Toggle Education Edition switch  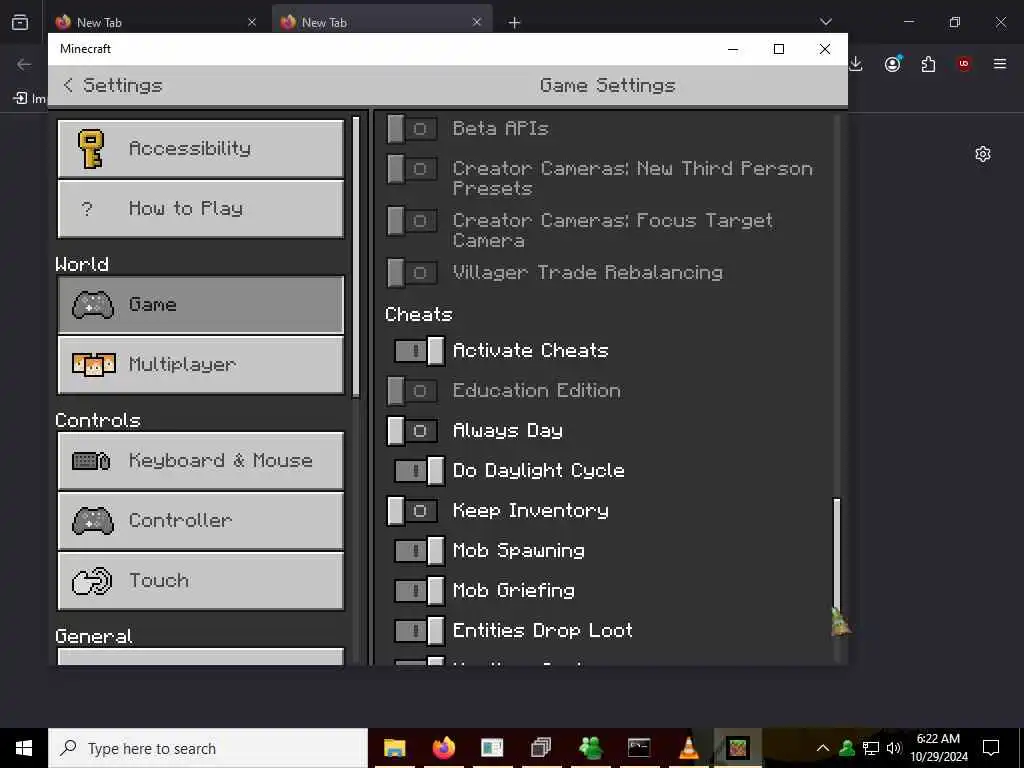pyautogui.click(x=412, y=391)
